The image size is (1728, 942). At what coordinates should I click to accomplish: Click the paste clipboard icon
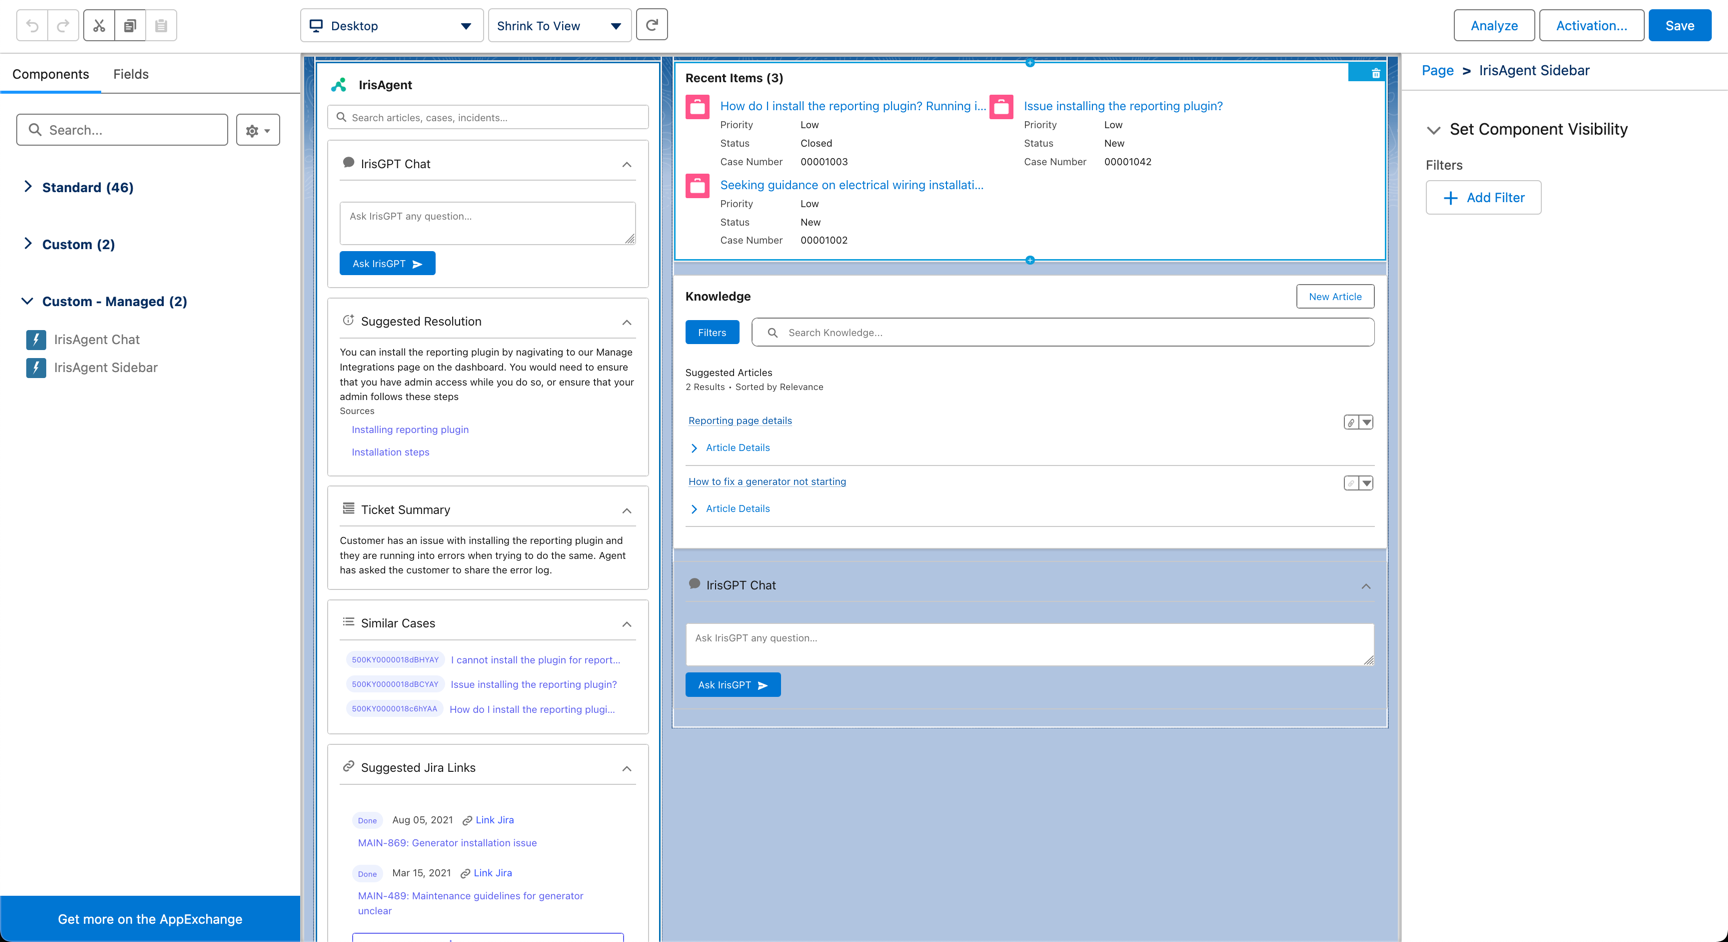click(x=161, y=25)
